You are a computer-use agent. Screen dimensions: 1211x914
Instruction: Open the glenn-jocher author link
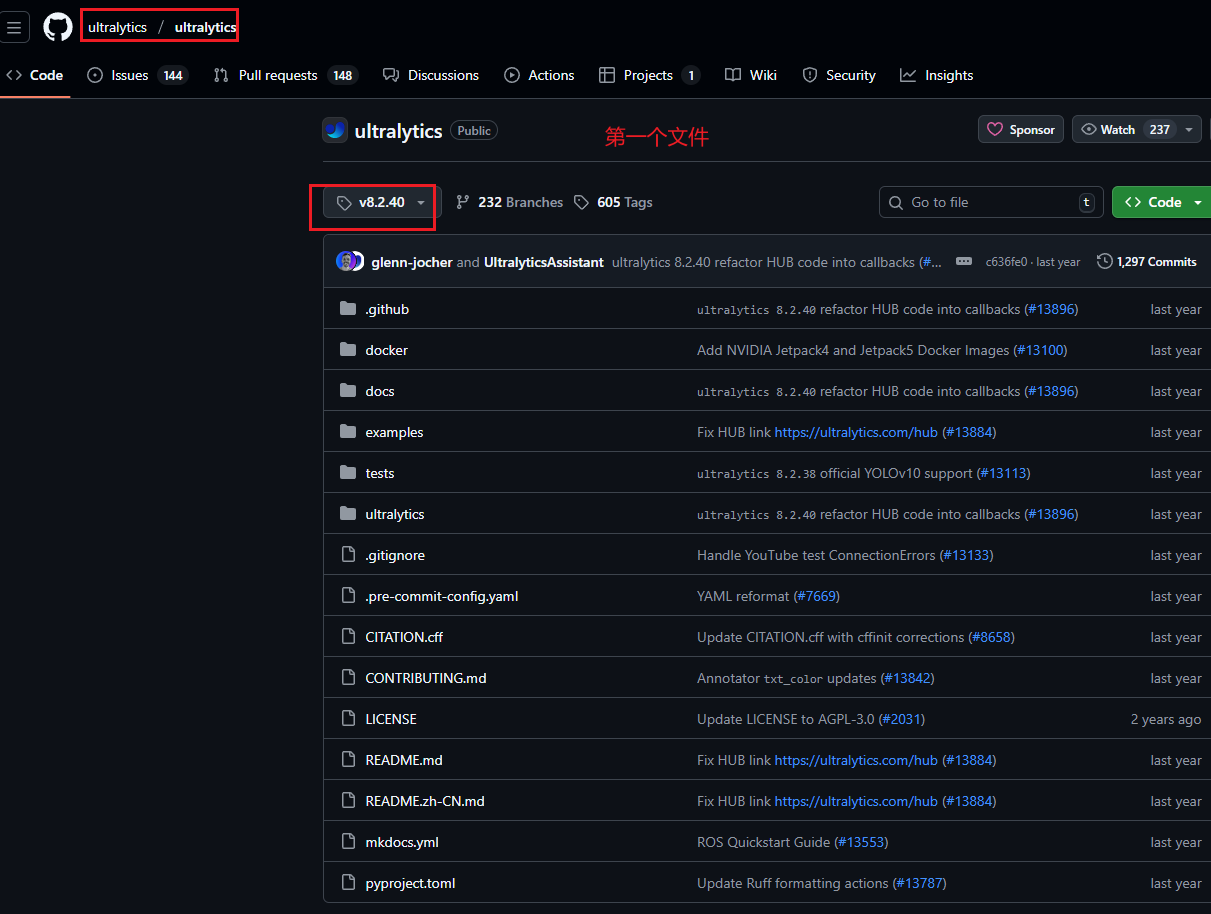pyautogui.click(x=412, y=262)
